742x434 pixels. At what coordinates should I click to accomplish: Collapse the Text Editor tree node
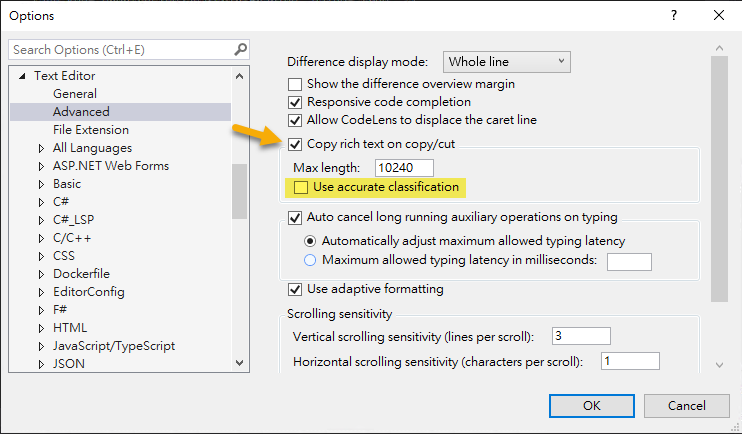pyautogui.click(x=23, y=76)
